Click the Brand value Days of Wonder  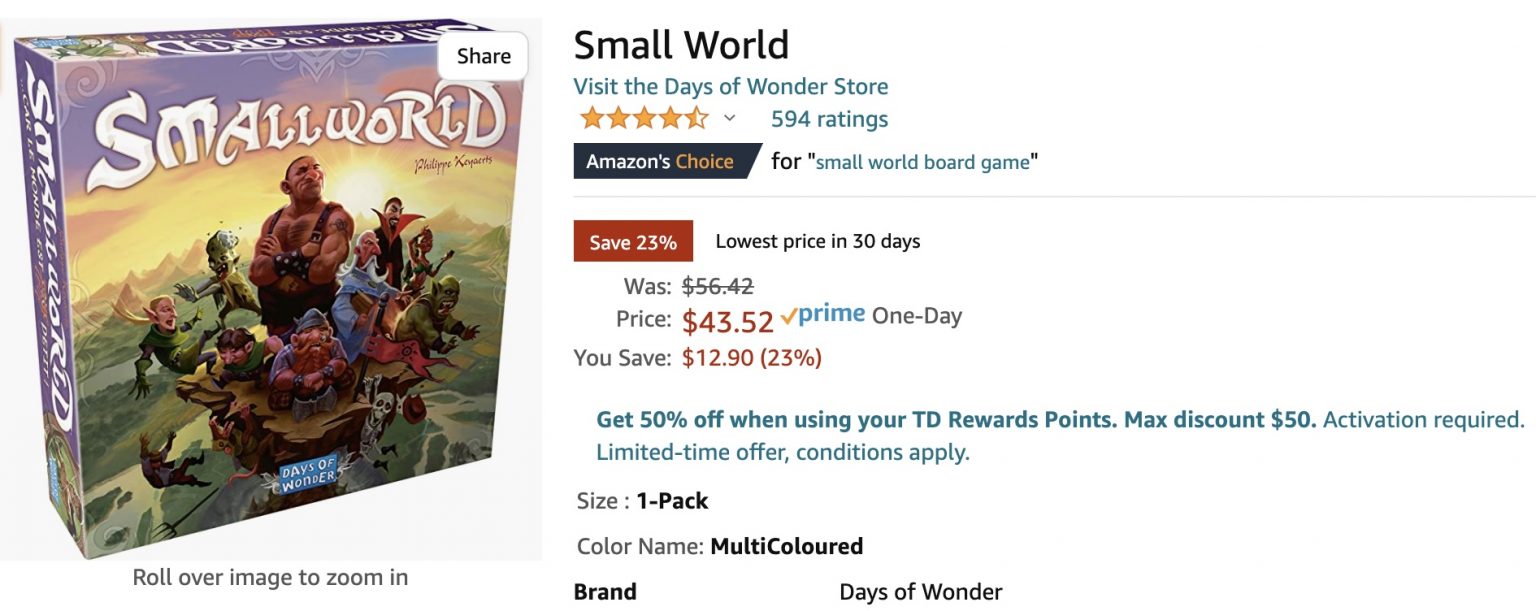920,591
